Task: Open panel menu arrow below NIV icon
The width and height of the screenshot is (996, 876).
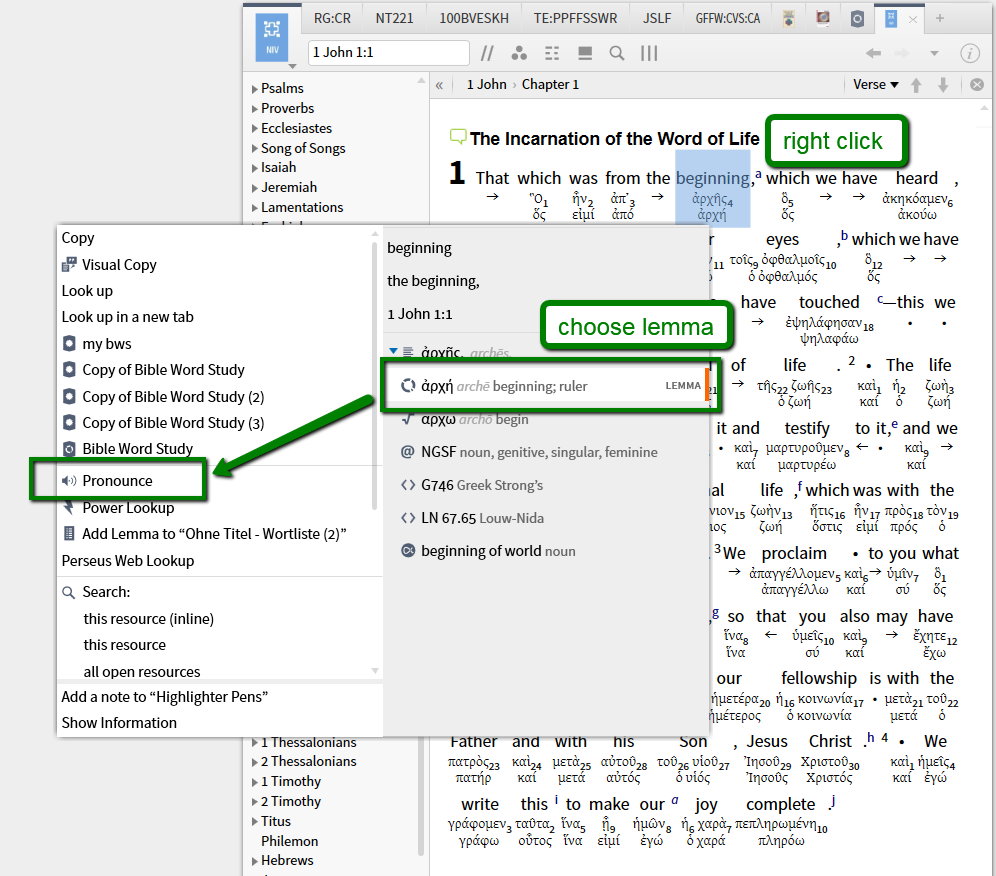Action: pyautogui.click(x=292, y=66)
